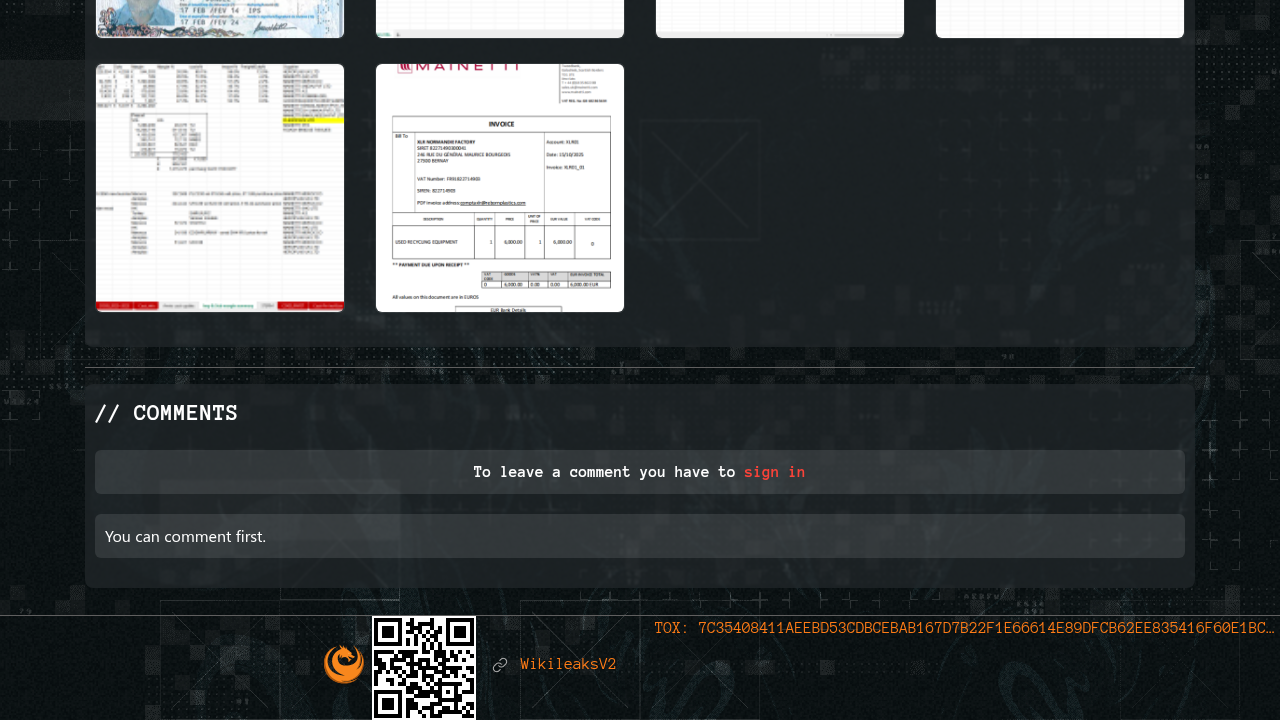Click the Mainetti logo on the invoice thumbnail
Image resolution: width=1280 pixels, height=720 pixels.
point(459,68)
